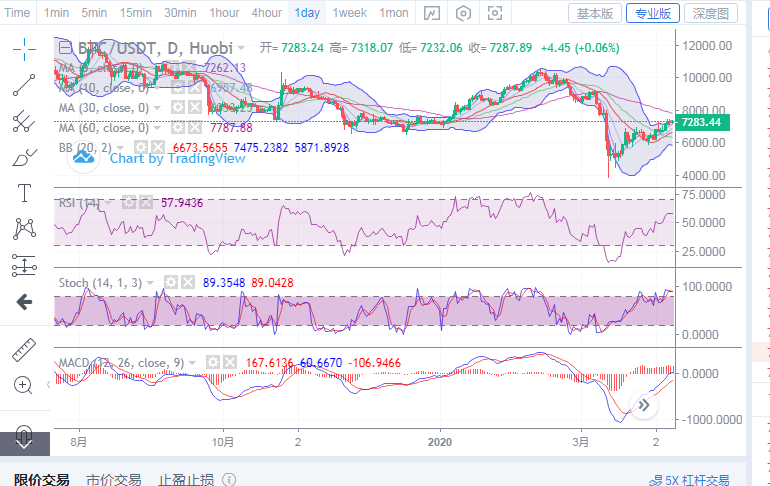The width and height of the screenshot is (770, 486).
Task: Open the 市价交易 trading tab
Action: [113, 480]
